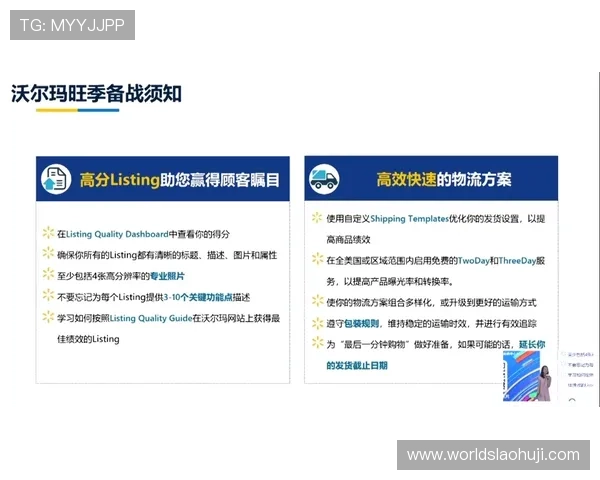Image resolution: width=600 pixels, height=480 pixels.
Task: Click the header 高效快速的物流方案
Action: tap(443, 179)
